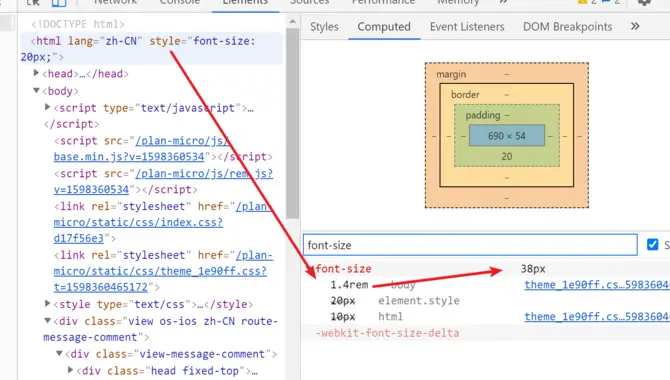Select the message-comment class text line

96,337
